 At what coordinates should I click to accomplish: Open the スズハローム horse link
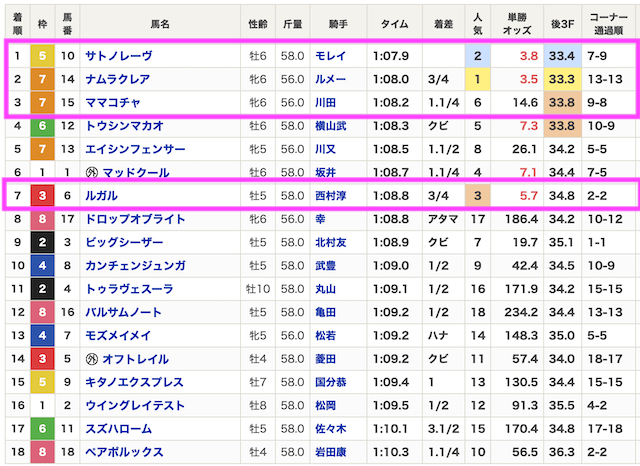(118, 429)
